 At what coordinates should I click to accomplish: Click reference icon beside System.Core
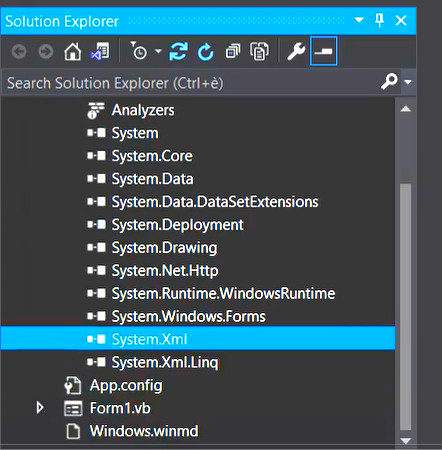(96, 156)
